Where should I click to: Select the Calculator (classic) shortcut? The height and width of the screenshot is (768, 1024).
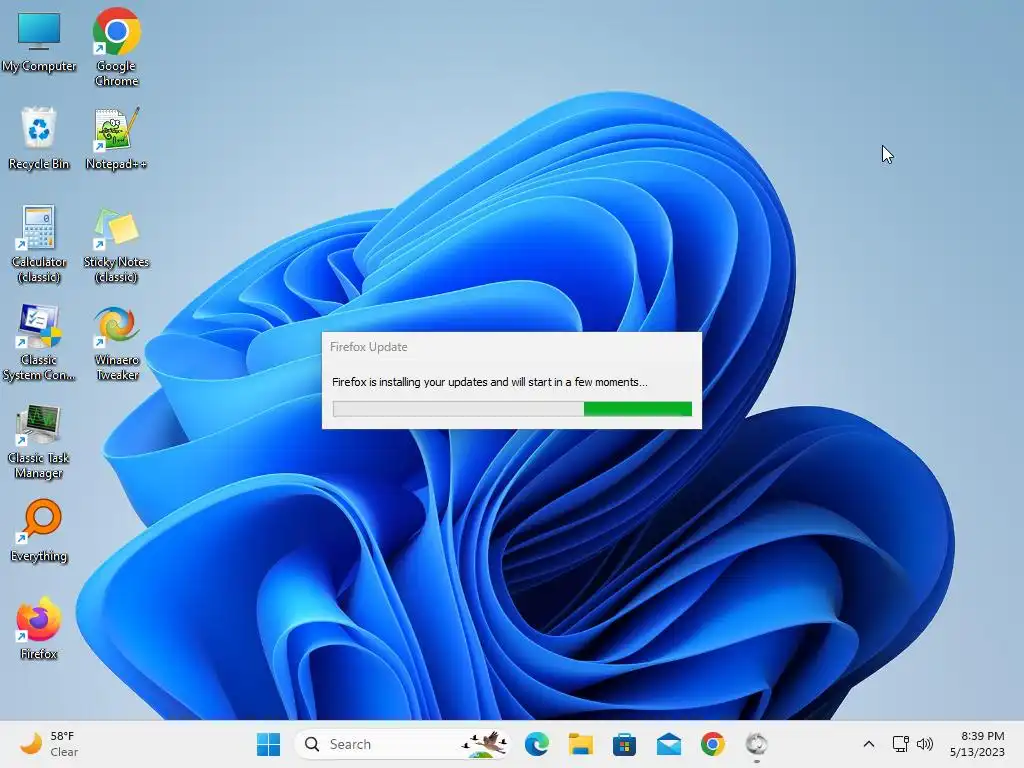(39, 244)
